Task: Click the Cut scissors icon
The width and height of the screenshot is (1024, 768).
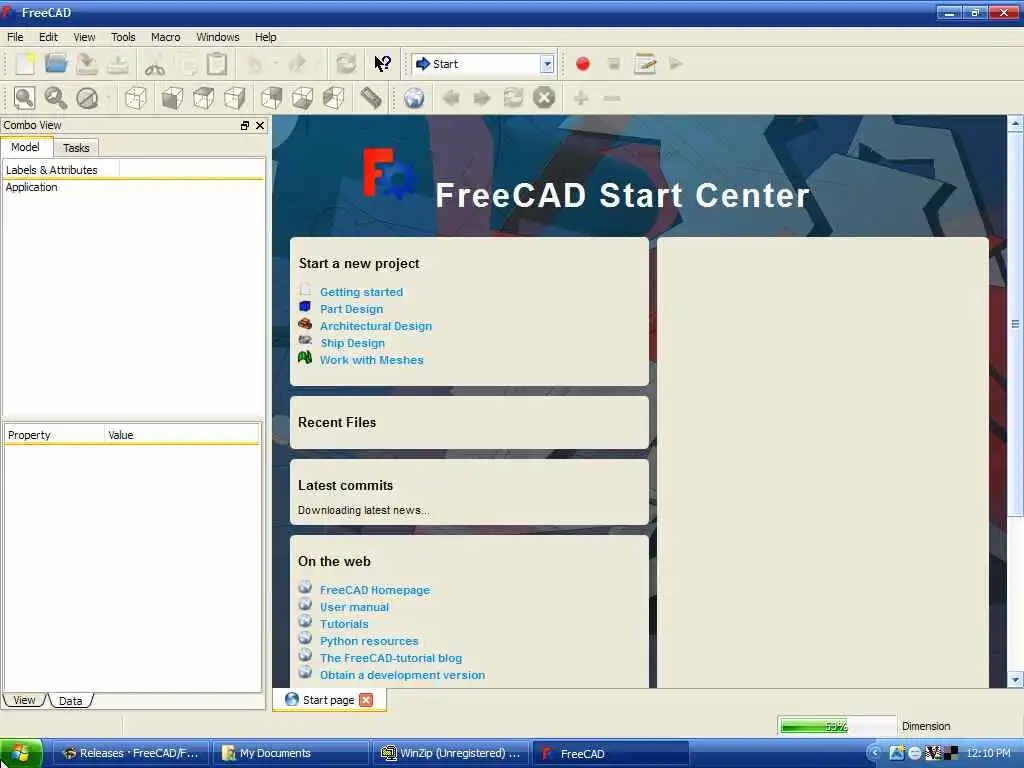Action: click(155, 64)
